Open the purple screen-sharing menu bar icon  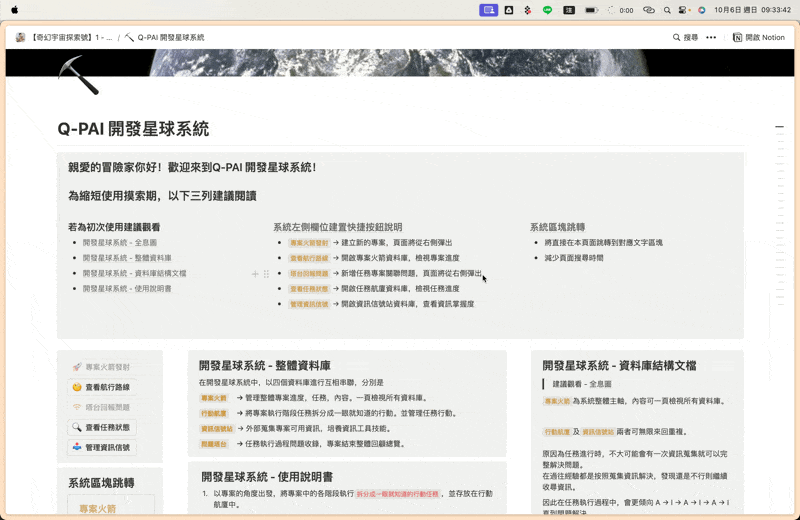click(488, 10)
